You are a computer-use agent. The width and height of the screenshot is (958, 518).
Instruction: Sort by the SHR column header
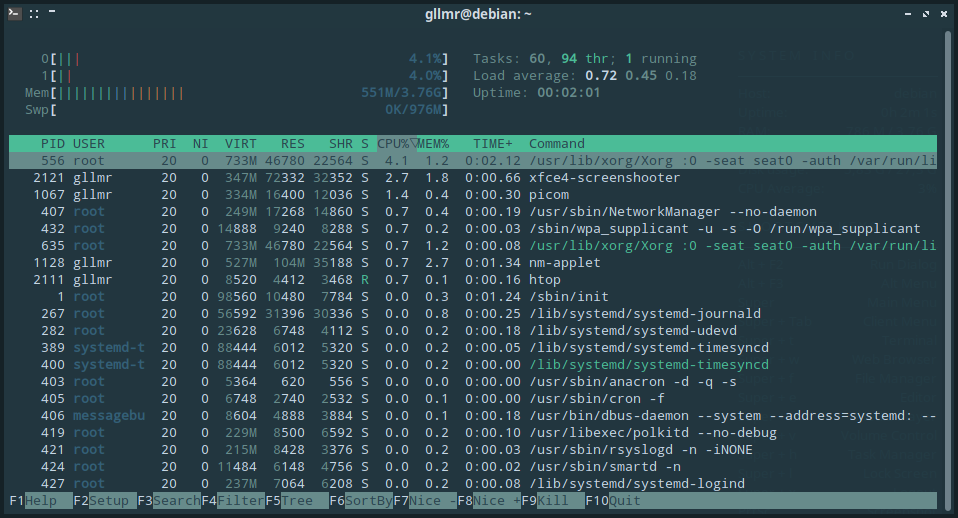pos(341,144)
